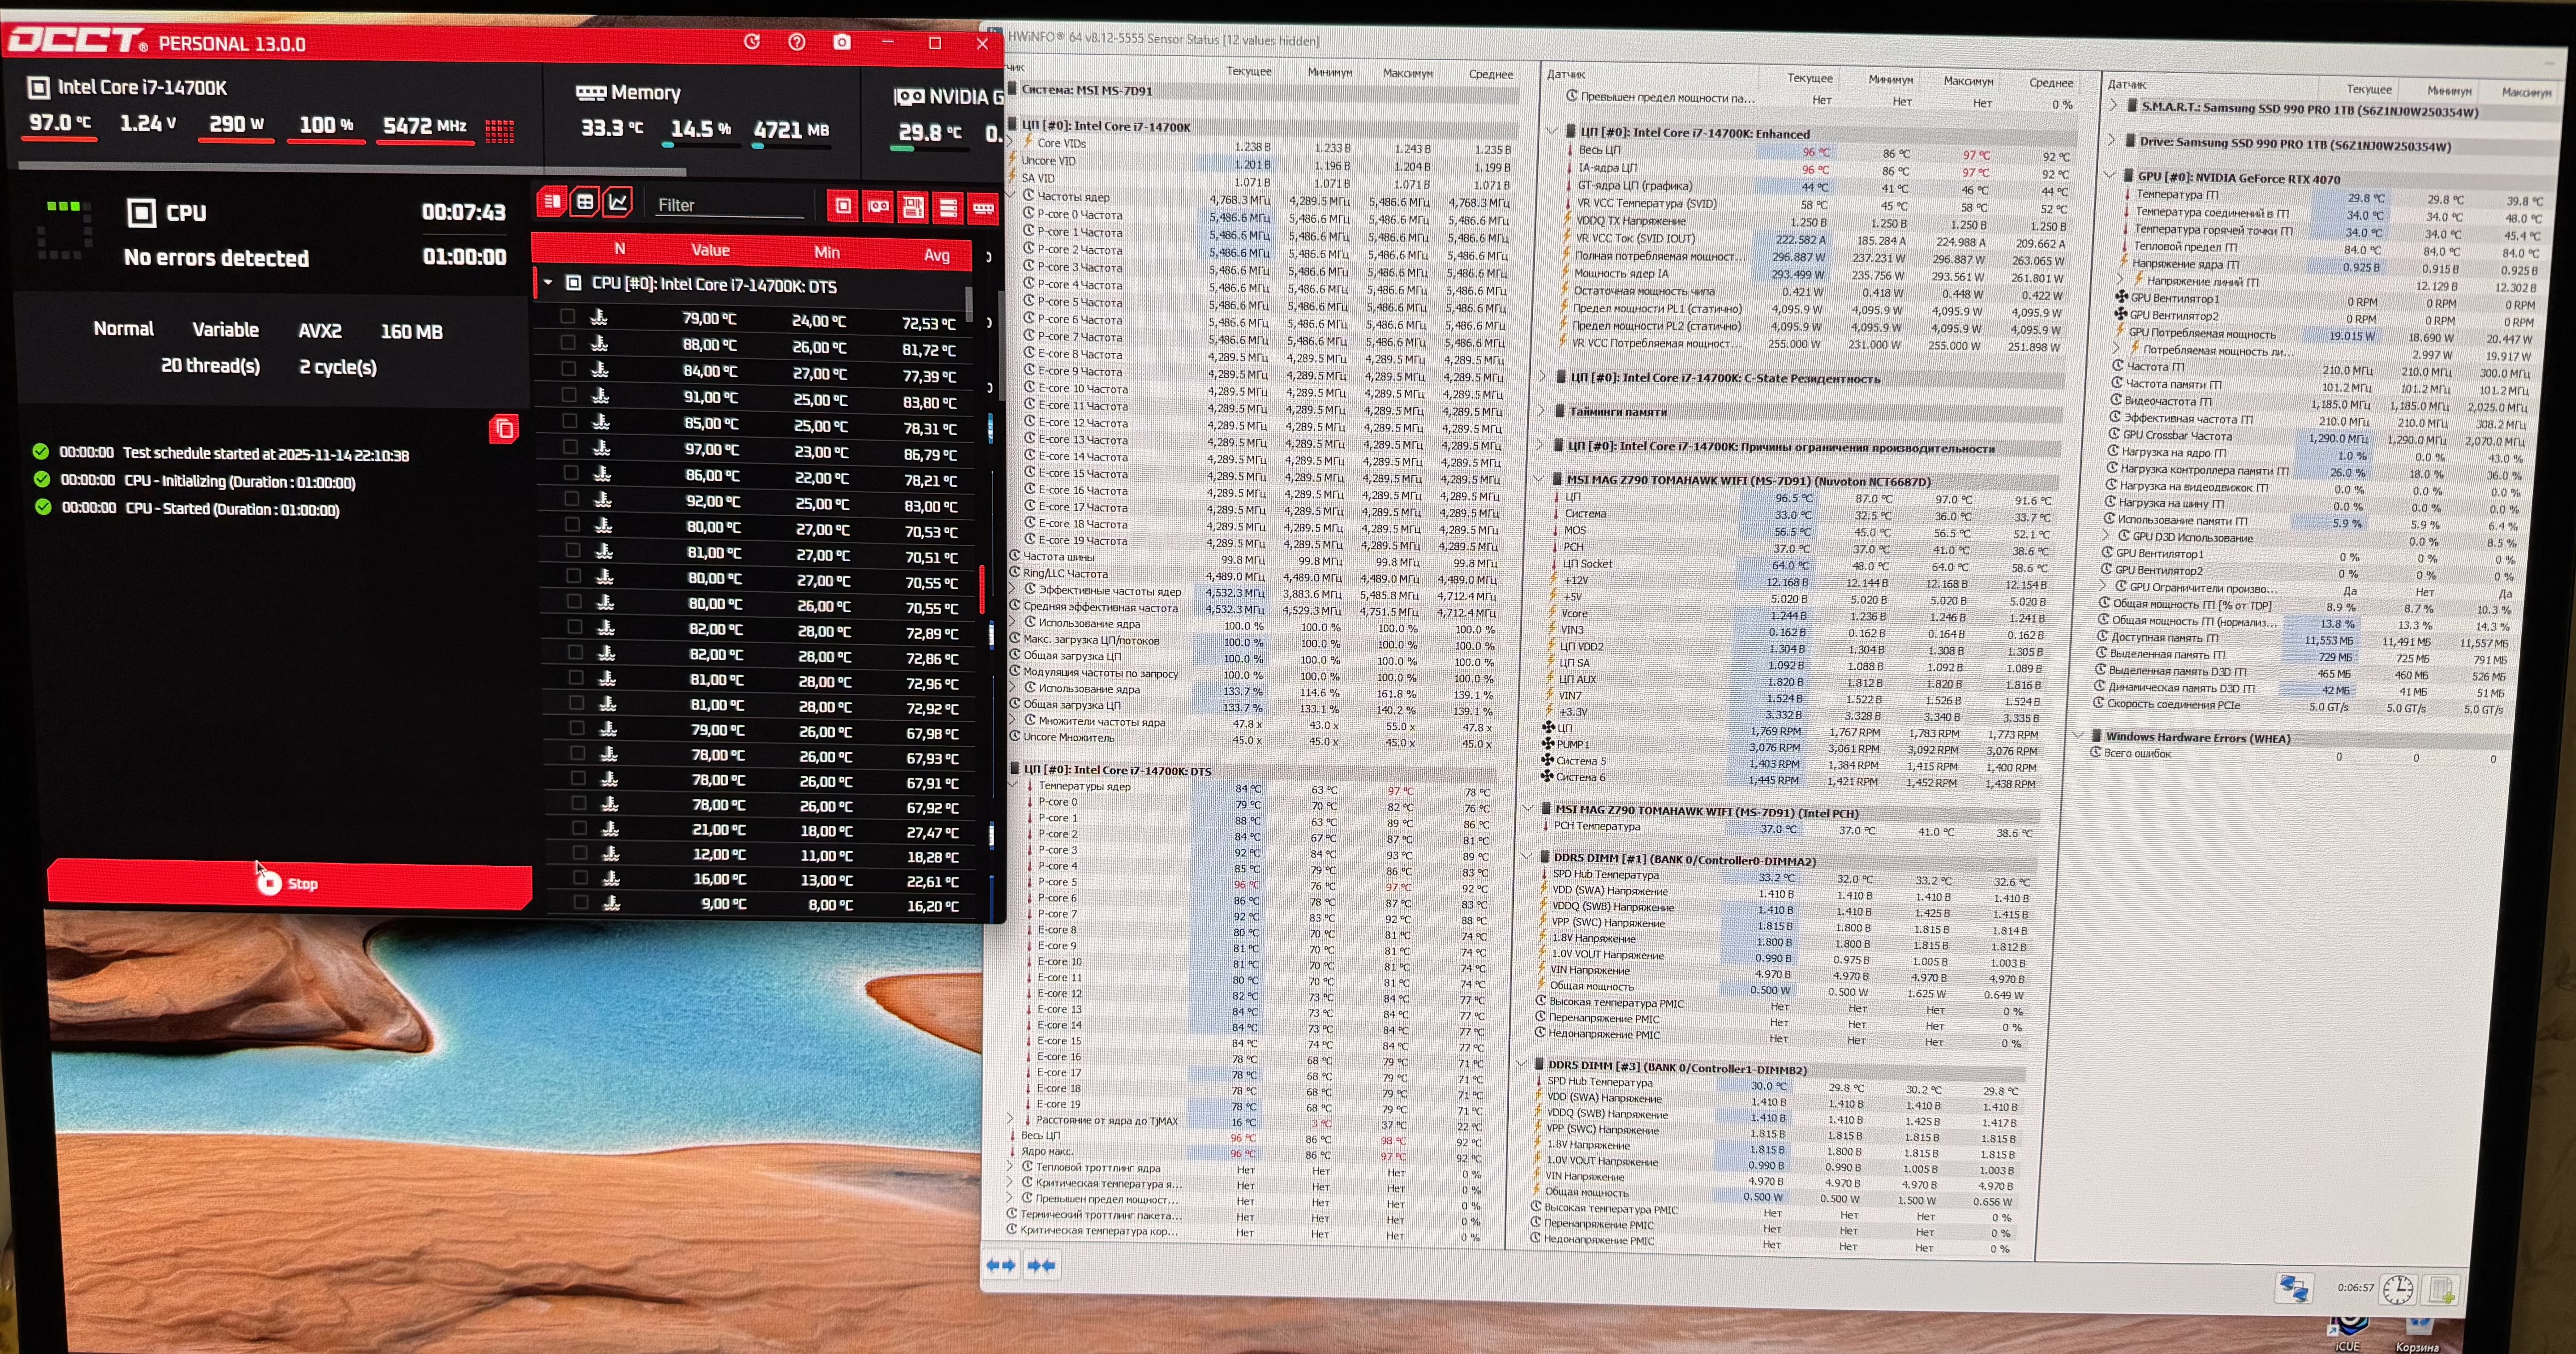Check the box for first 79,00 °C sensor row
This screenshot has height=1354, width=2576.
[x=567, y=317]
